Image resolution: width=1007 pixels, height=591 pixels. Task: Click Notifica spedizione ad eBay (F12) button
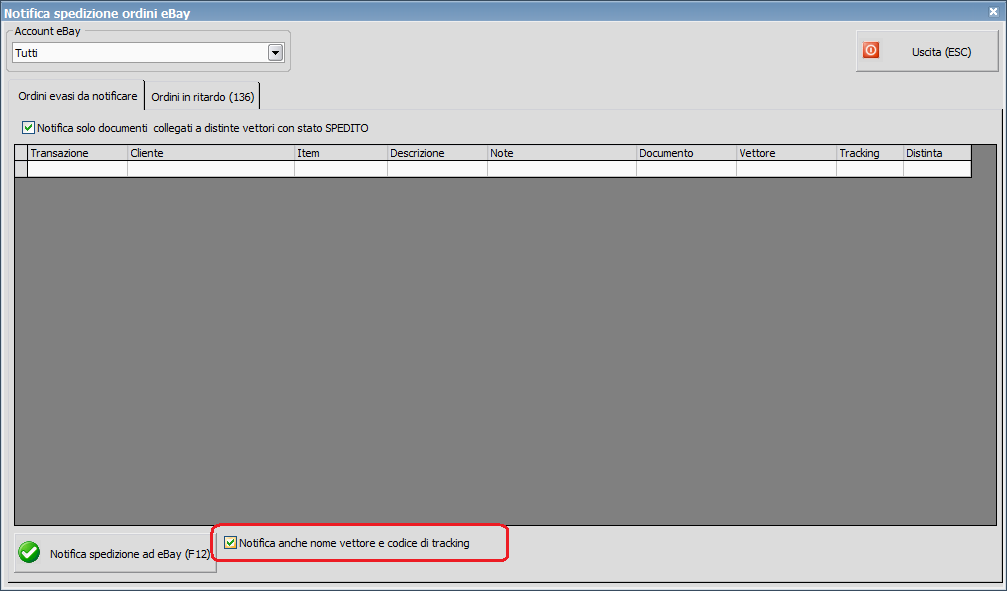[115, 553]
